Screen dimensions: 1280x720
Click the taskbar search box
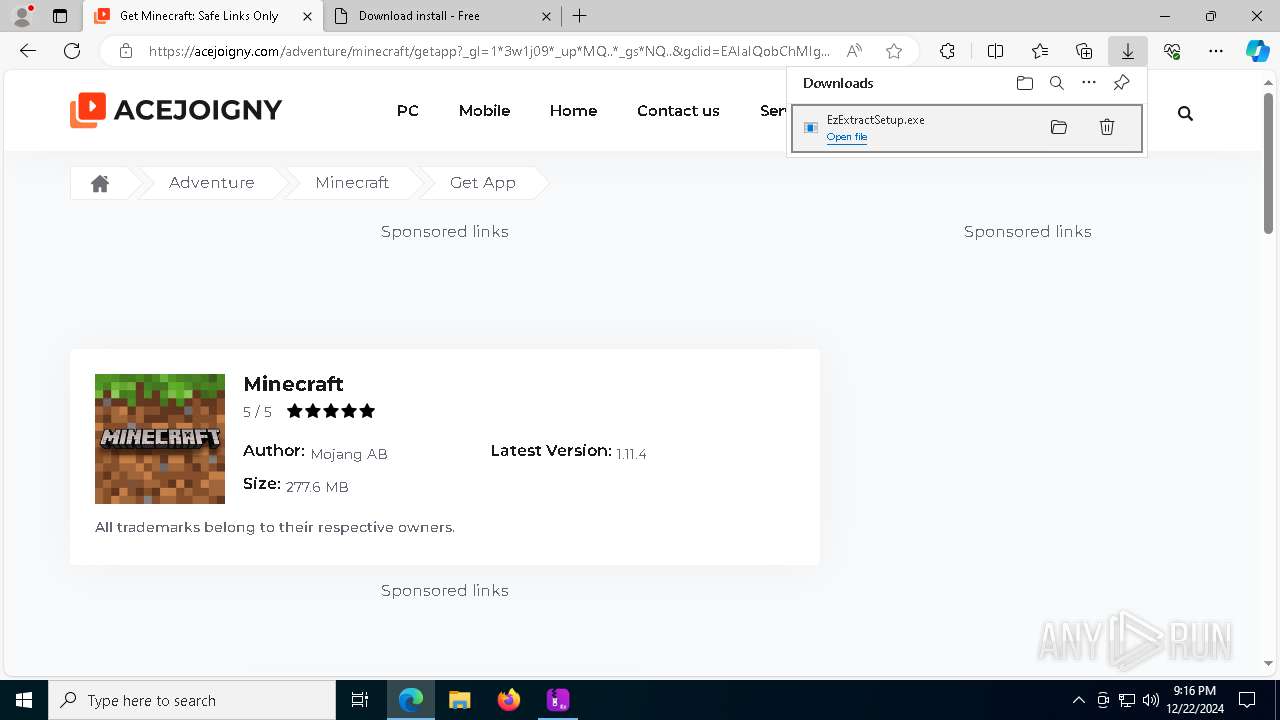click(x=192, y=700)
